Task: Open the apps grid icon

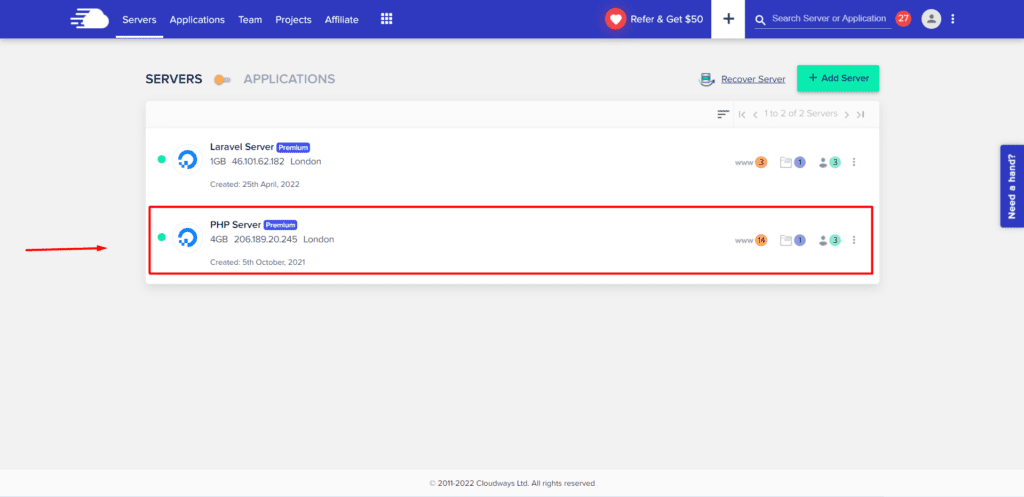Action: pos(387,19)
